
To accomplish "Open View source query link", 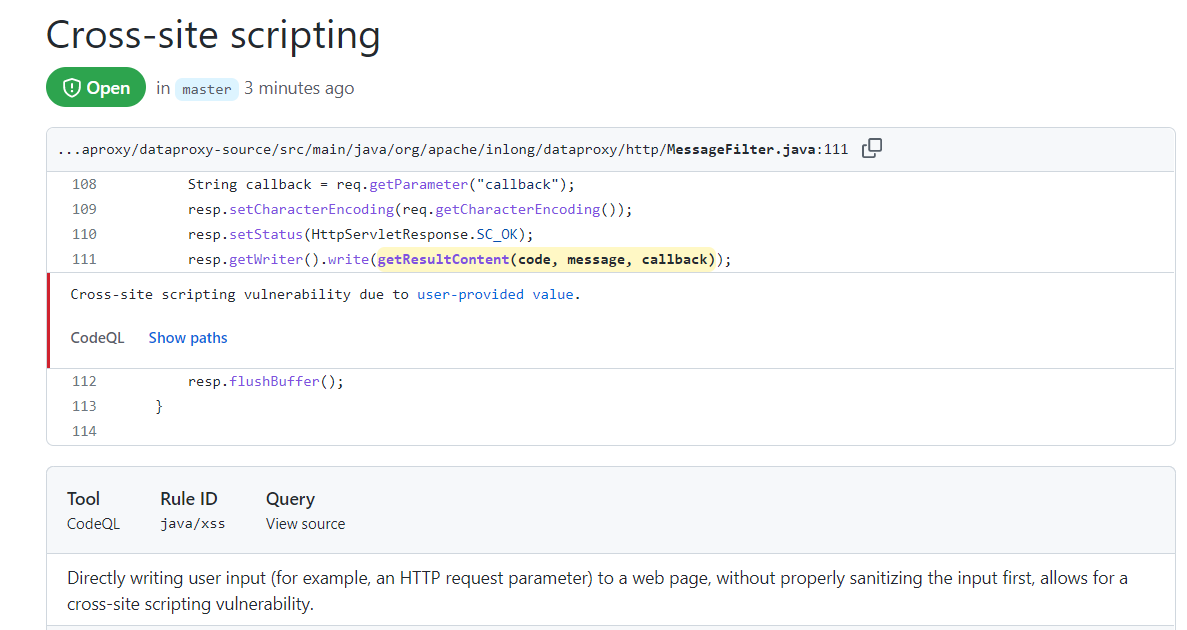I will [x=305, y=523].
